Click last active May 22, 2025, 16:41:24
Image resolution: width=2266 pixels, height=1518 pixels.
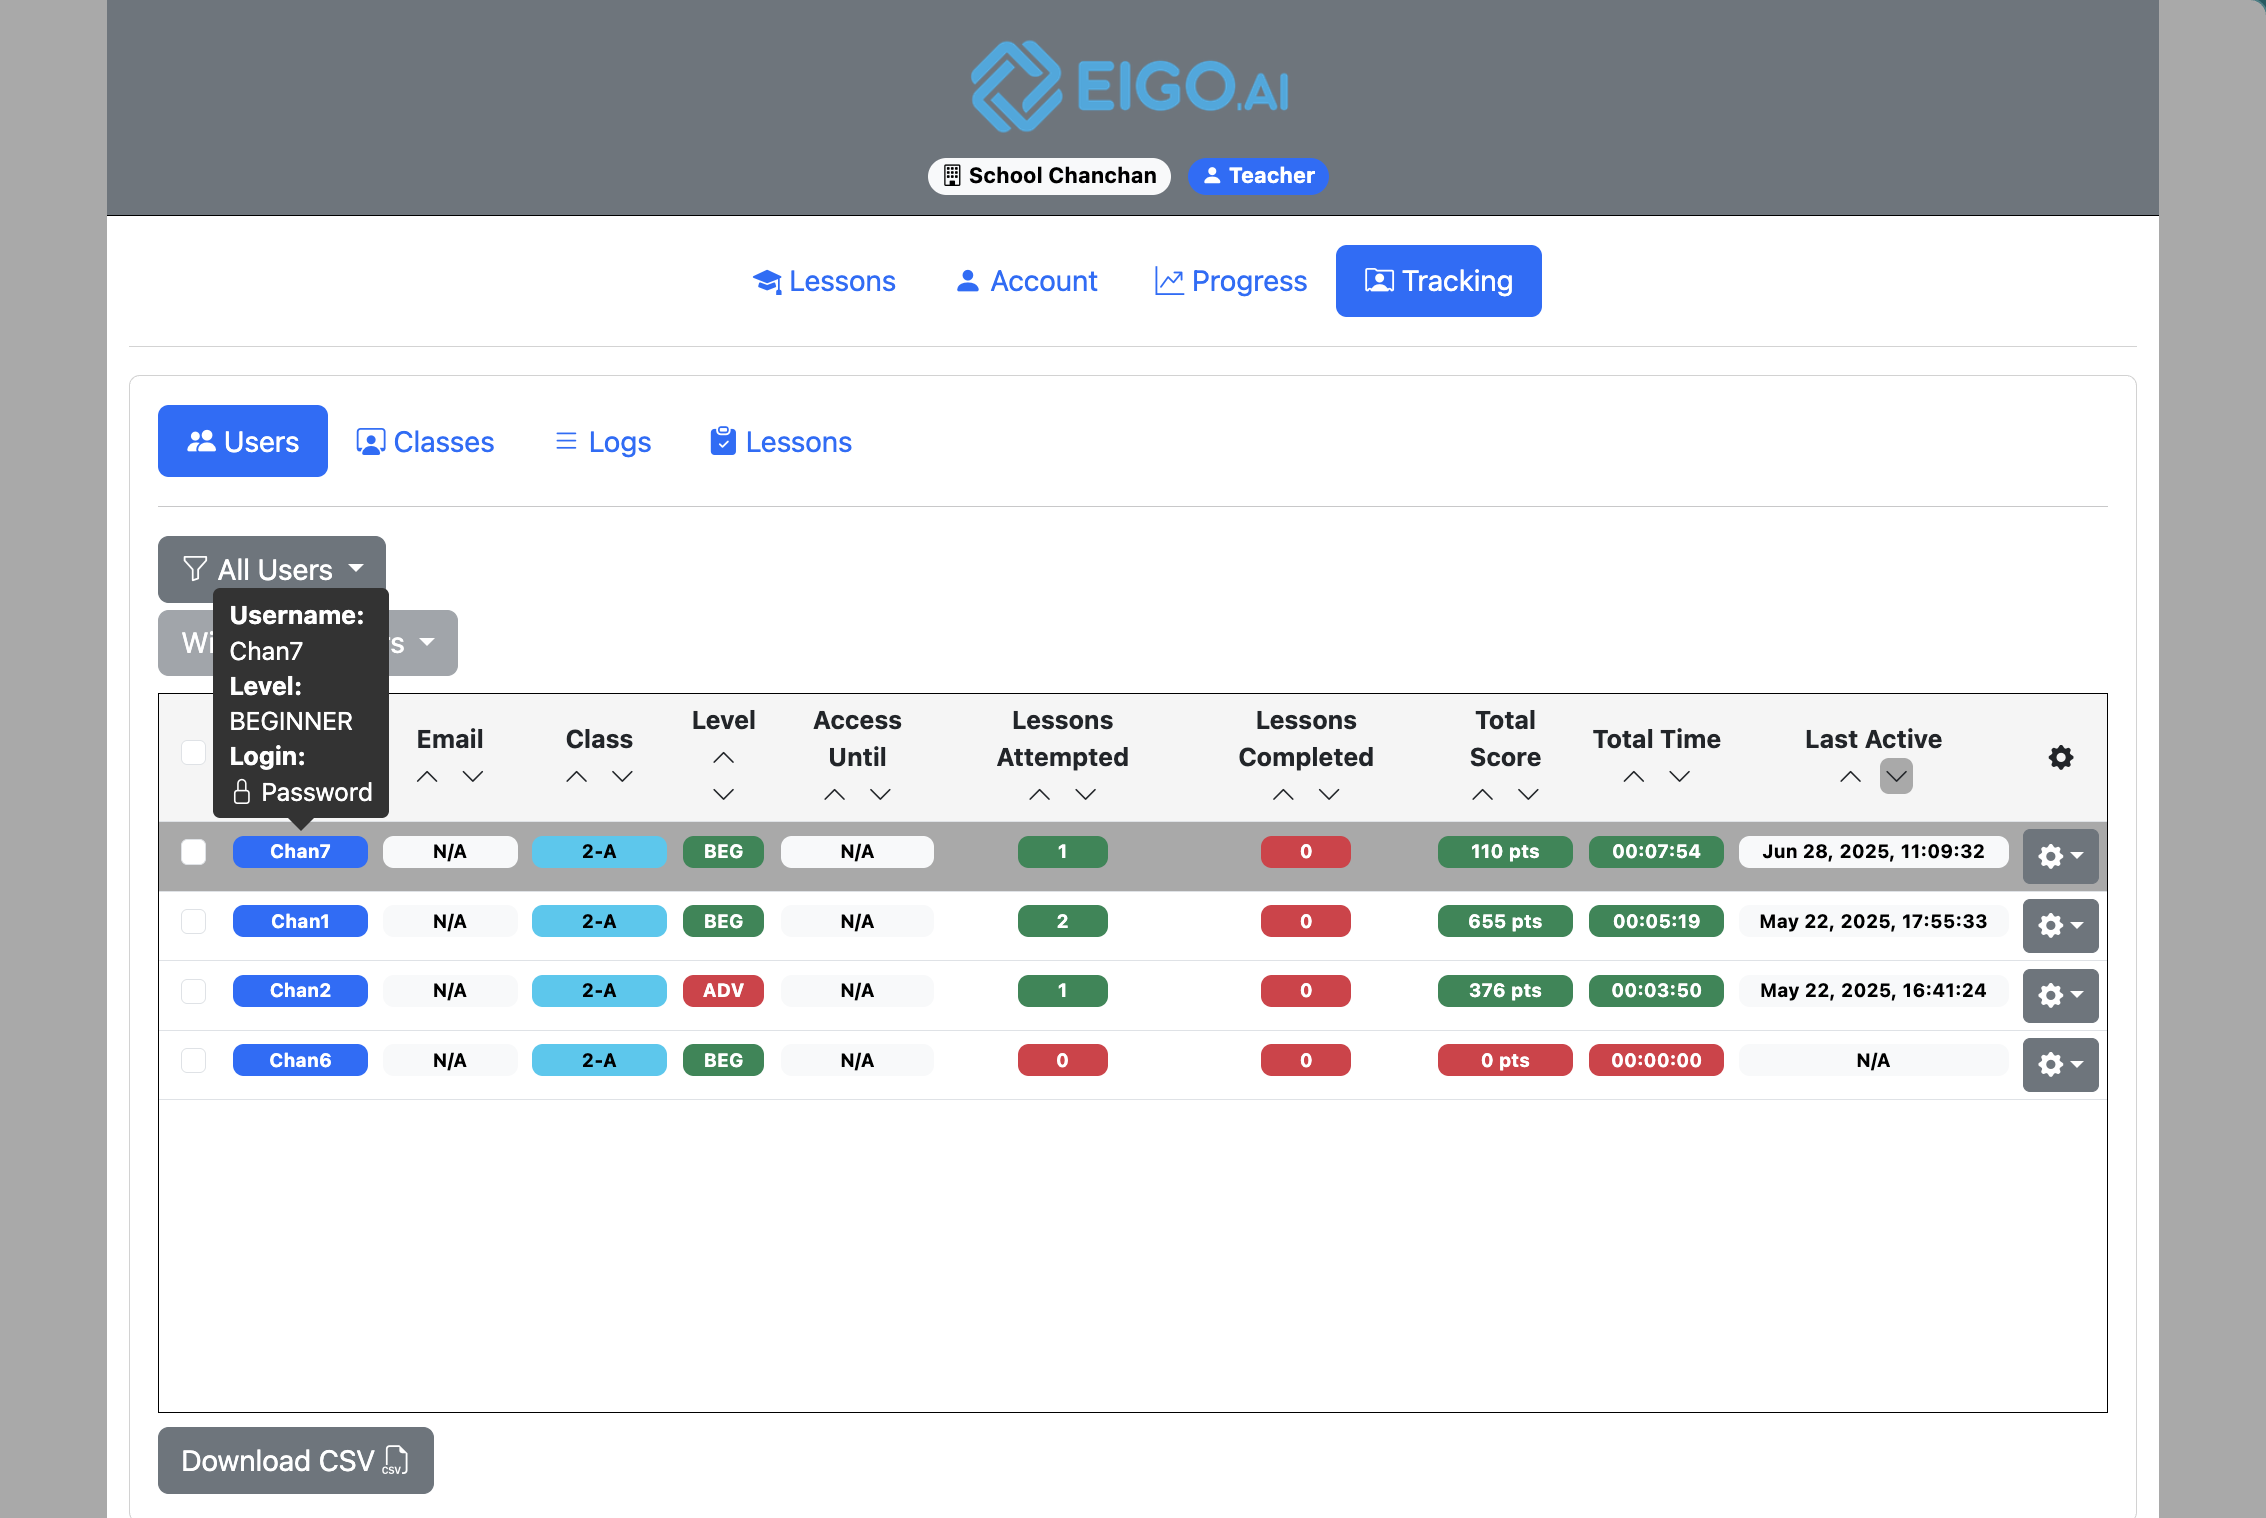[x=1873, y=991]
